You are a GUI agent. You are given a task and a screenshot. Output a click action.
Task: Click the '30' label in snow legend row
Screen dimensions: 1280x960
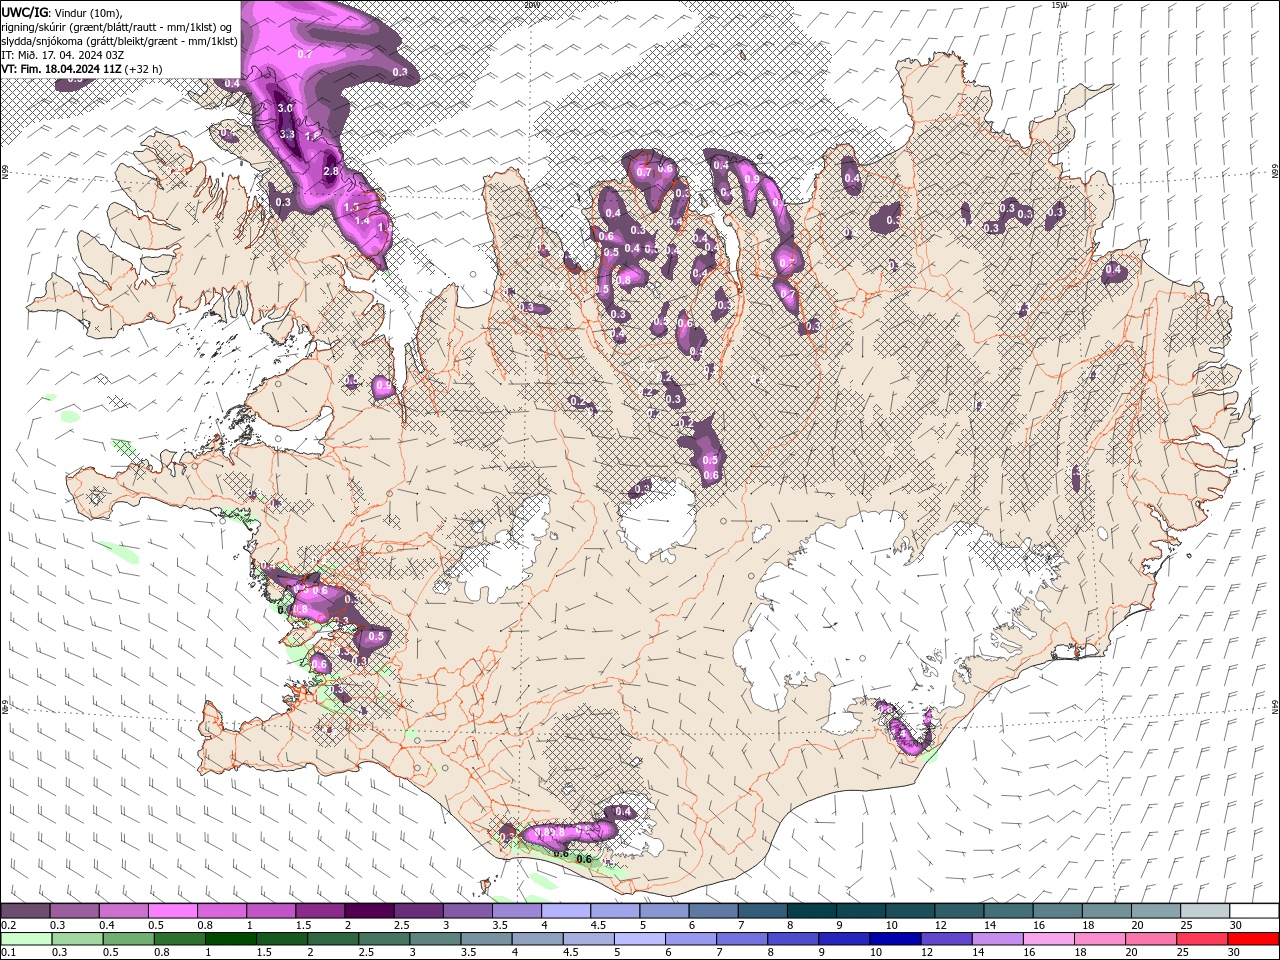point(1236,925)
